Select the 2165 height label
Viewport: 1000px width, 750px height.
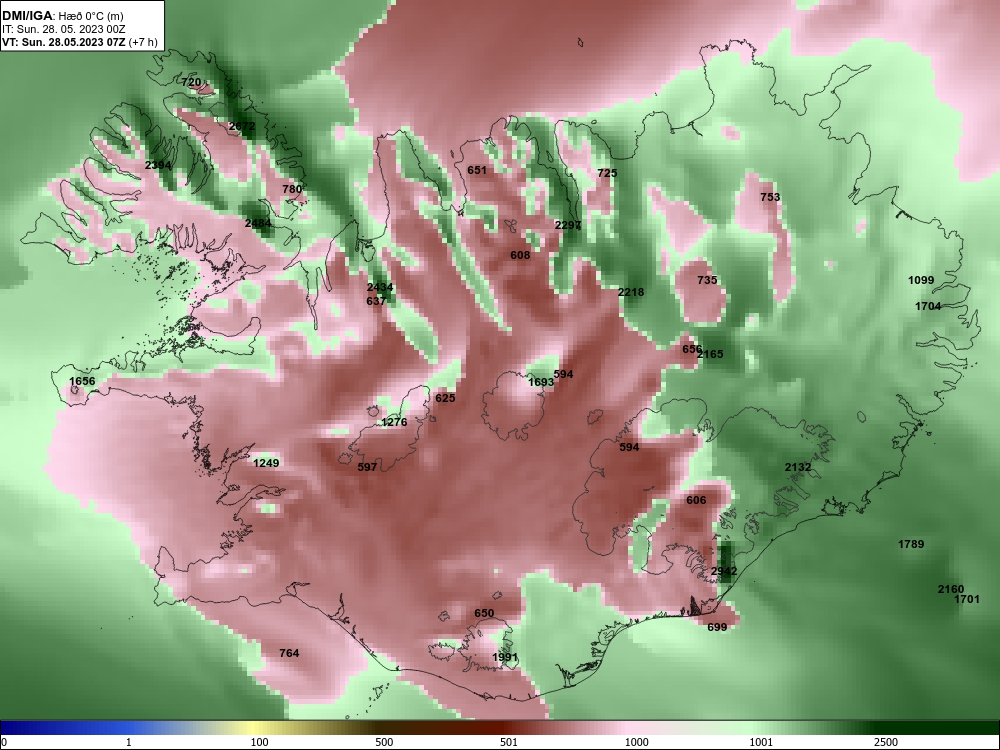(710, 354)
